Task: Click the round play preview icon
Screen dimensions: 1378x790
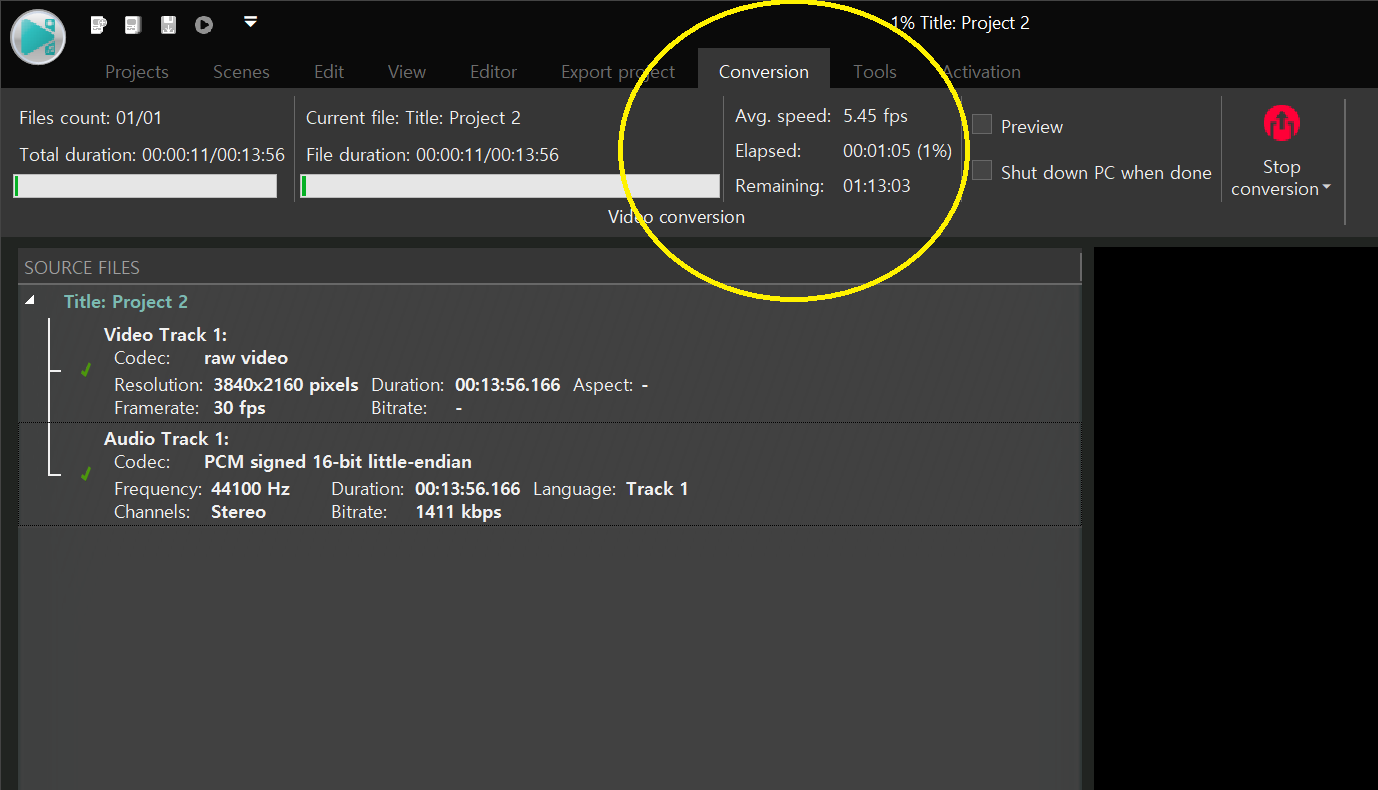Action: 204,25
